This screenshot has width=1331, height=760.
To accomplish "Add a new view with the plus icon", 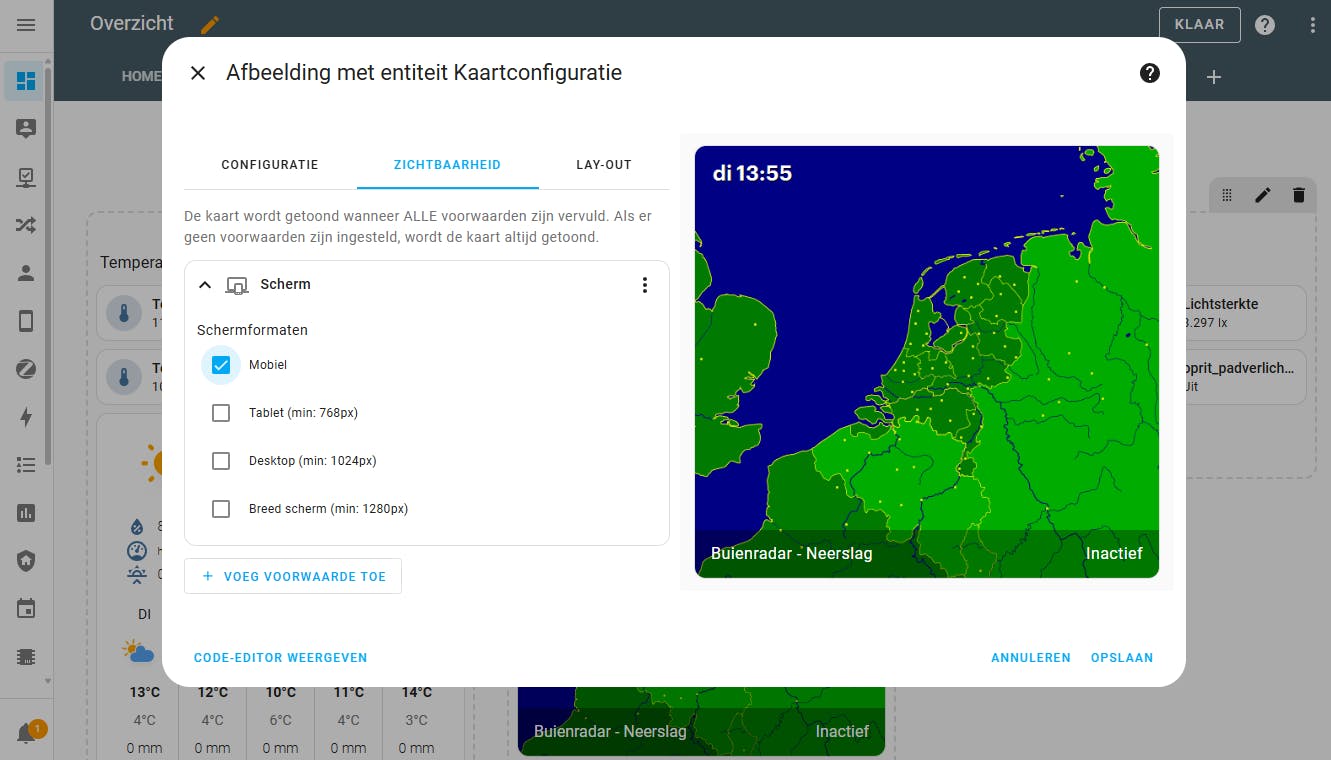I will coord(1214,77).
